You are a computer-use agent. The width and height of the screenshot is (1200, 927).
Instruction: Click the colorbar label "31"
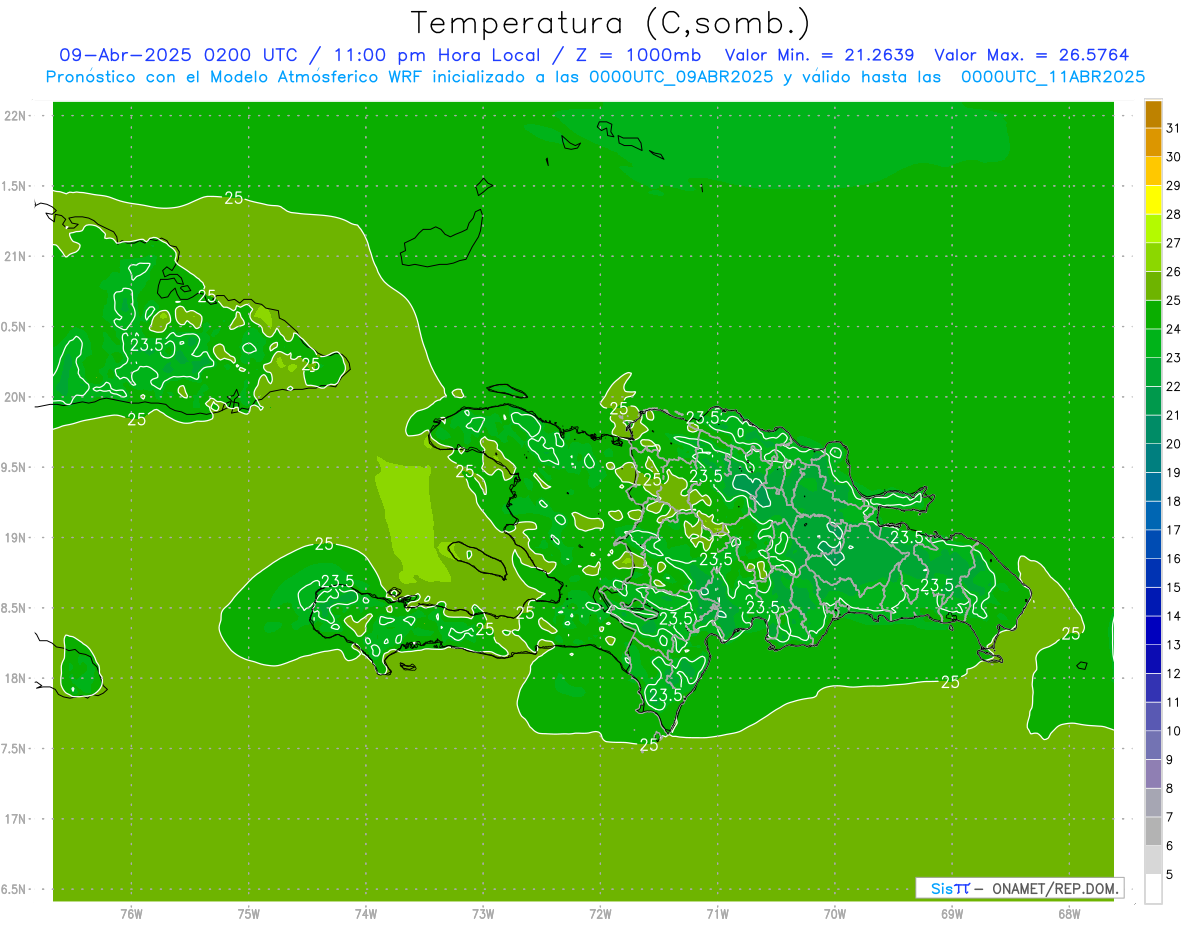click(x=1174, y=128)
